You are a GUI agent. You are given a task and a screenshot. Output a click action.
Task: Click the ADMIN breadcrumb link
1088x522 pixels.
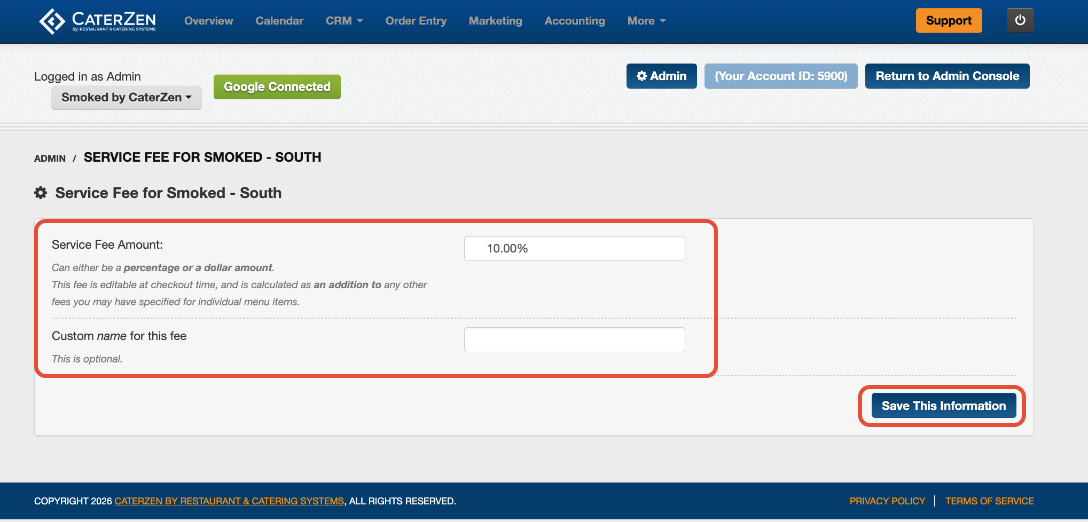(50, 159)
